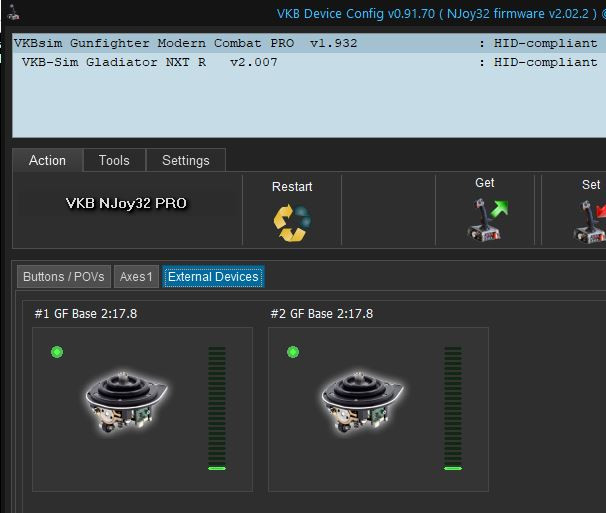The height and width of the screenshot is (513, 606).
Task: Select VKB-Sim Gladiator NXT R device
Action: (309, 62)
